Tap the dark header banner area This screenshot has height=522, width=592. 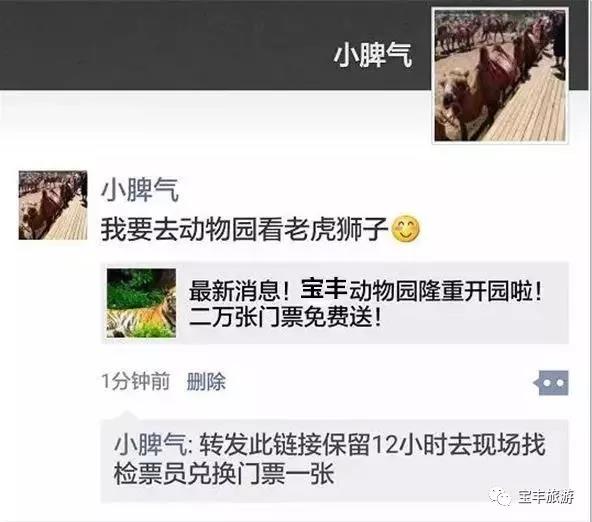coord(215,45)
